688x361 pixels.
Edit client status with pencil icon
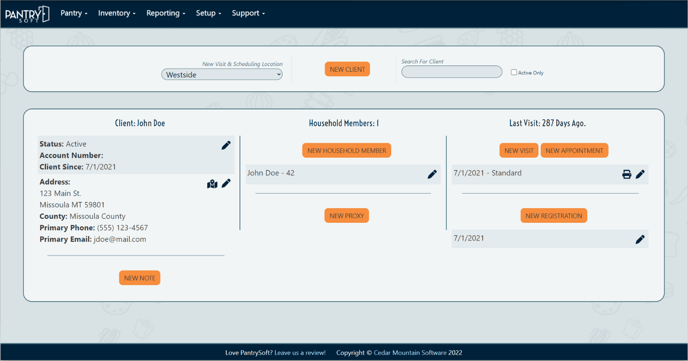coord(226,145)
